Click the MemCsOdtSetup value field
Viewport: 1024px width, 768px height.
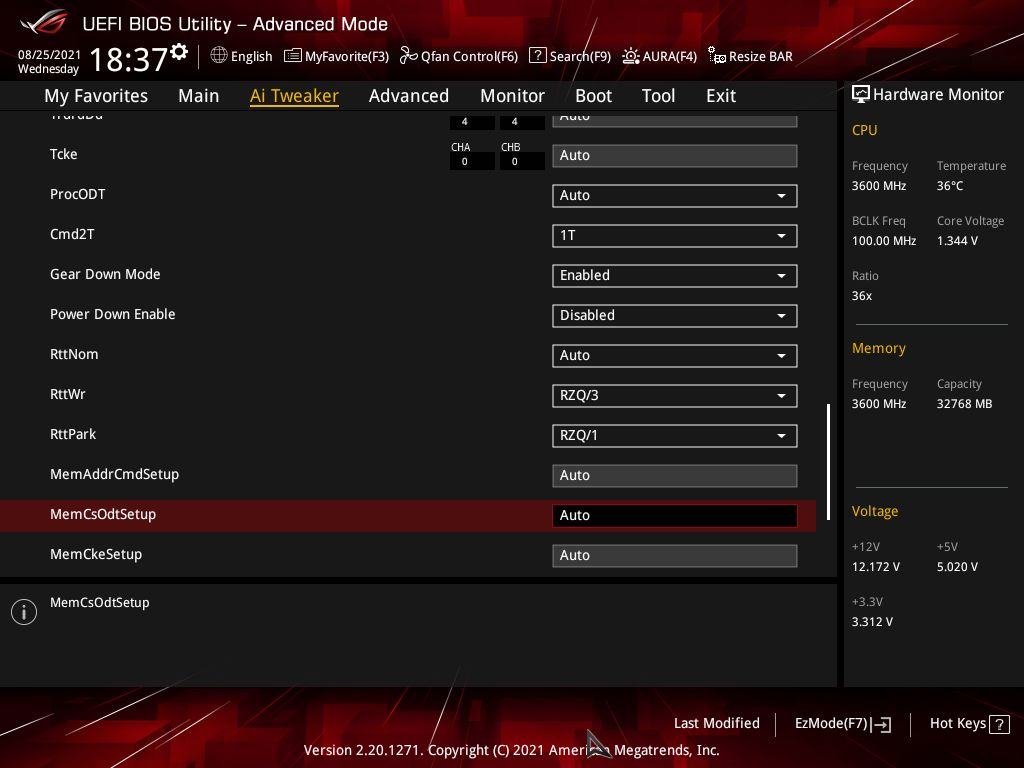tap(675, 516)
